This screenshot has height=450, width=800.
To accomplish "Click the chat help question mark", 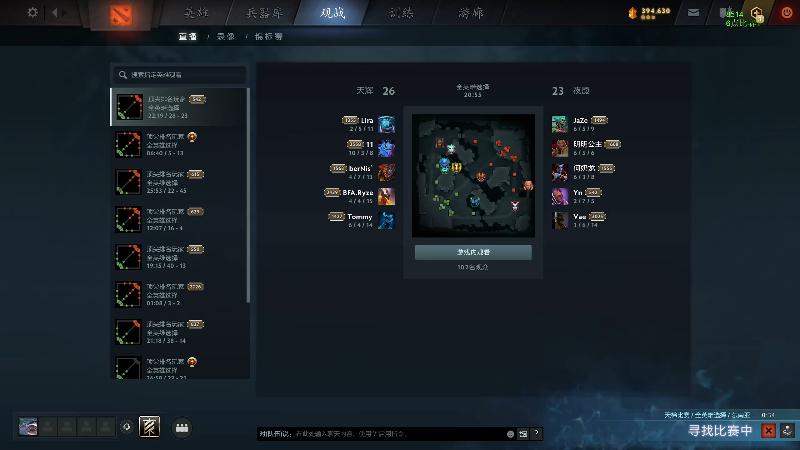I will (x=536, y=433).
